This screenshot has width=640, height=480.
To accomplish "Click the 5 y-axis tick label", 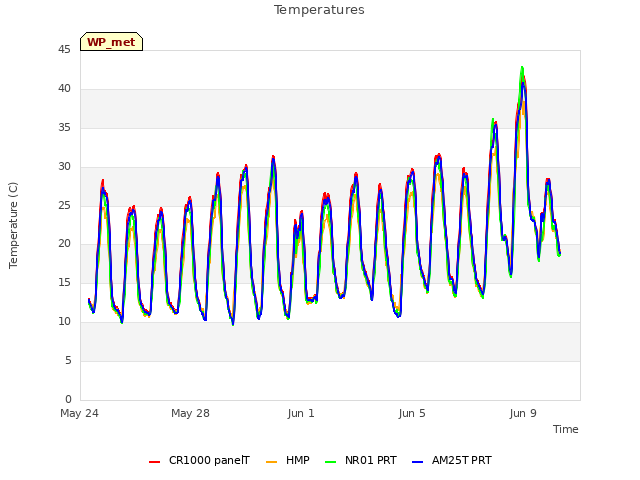I will tap(68, 360).
